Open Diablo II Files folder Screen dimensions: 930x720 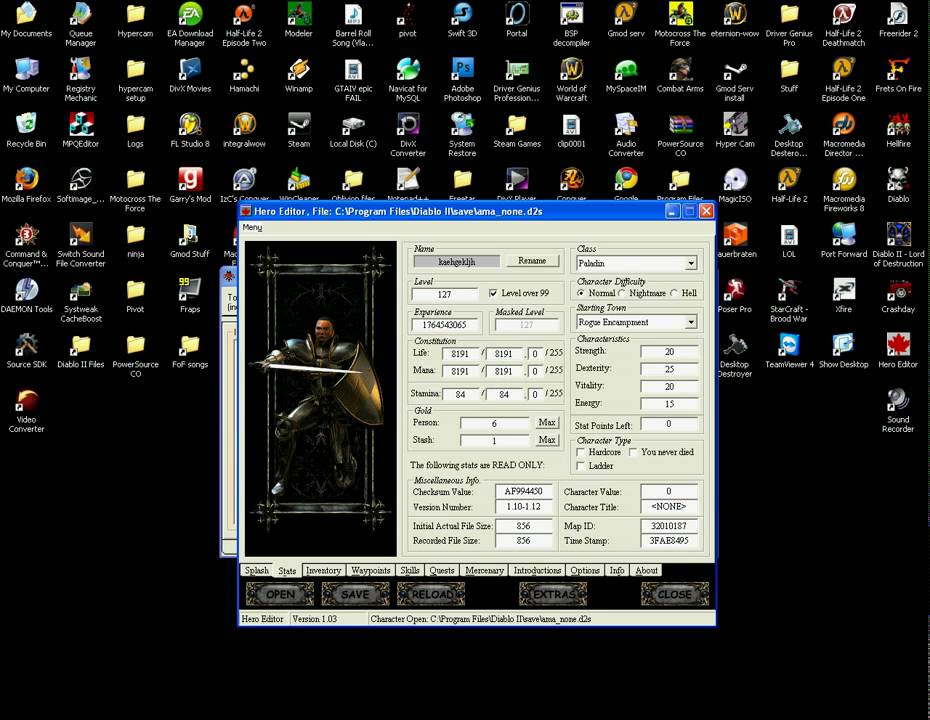pos(81,351)
